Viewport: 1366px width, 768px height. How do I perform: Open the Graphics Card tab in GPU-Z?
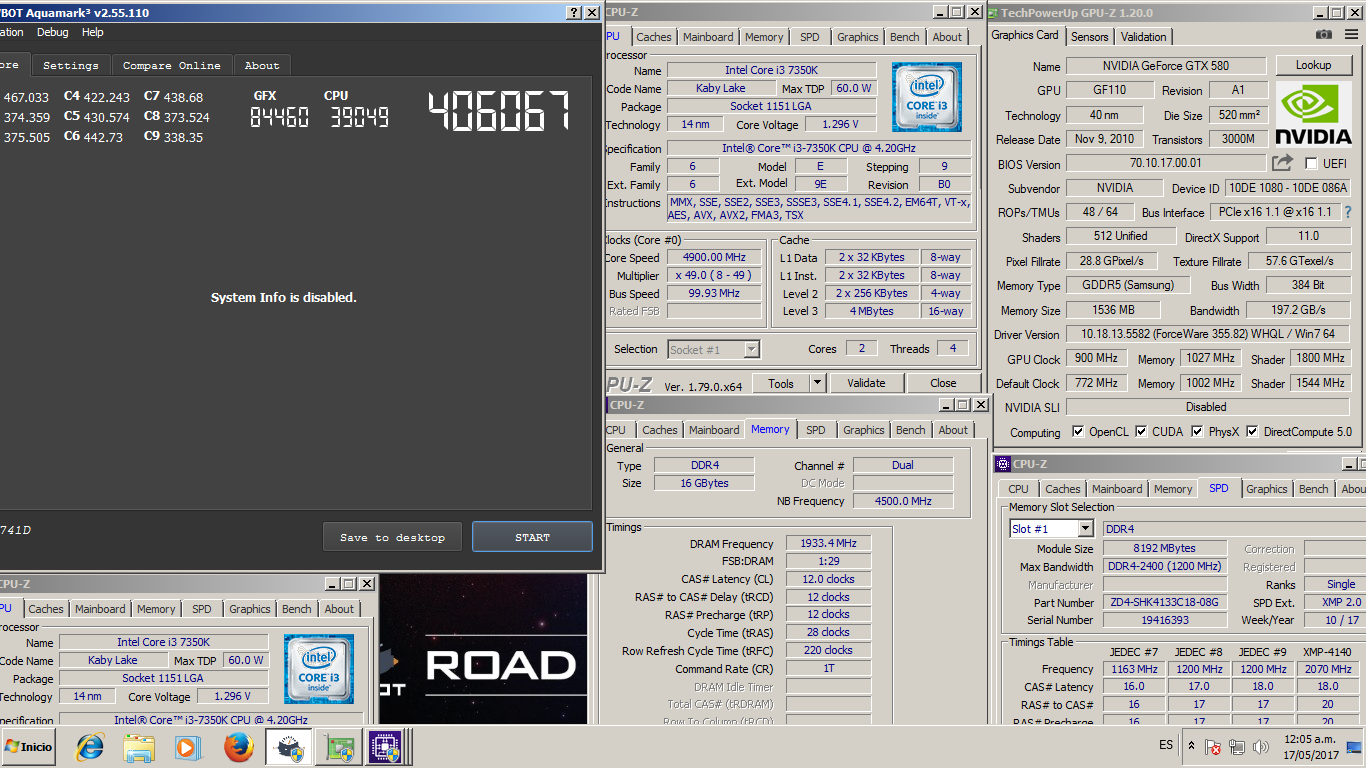click(1025, 35)
